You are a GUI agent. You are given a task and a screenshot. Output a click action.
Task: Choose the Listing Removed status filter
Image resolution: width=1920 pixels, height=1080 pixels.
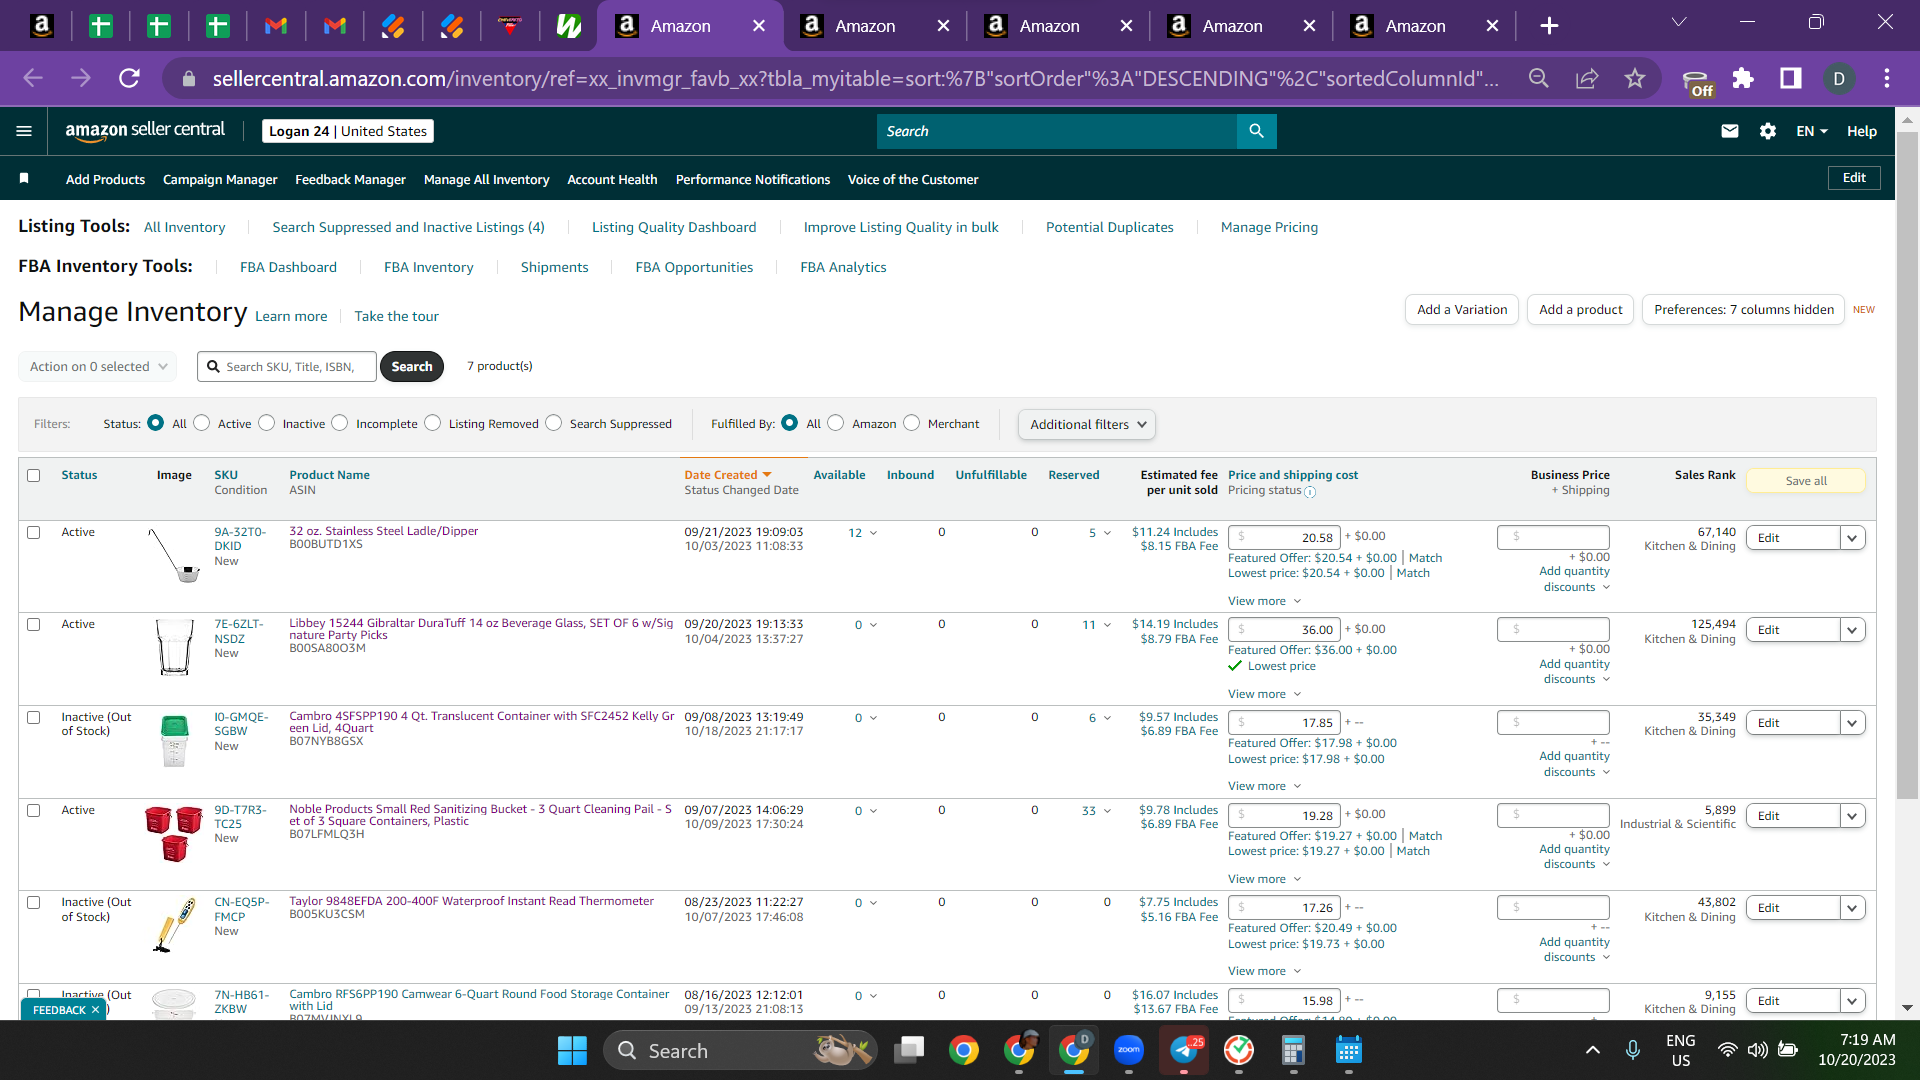point(433,423)
